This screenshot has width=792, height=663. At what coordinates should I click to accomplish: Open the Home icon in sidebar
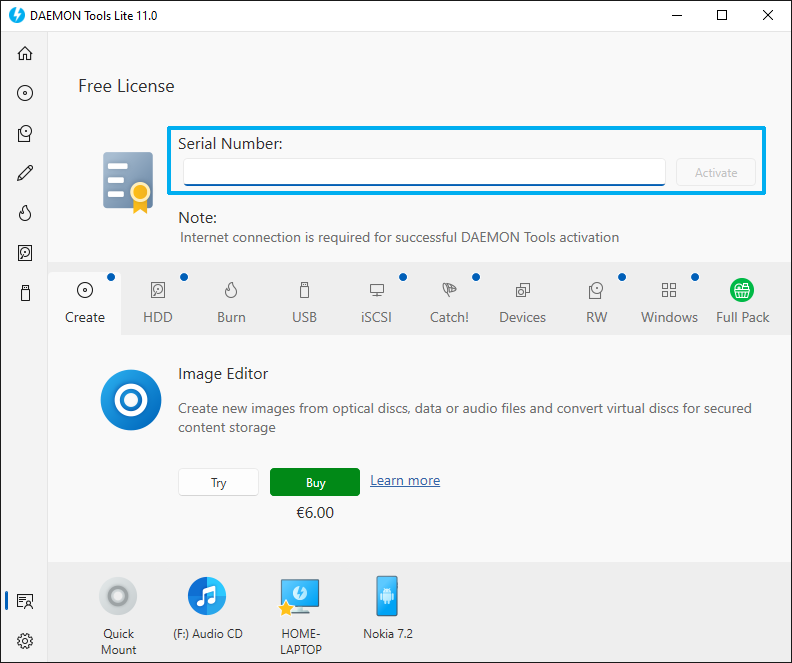[x=25, y=54]
